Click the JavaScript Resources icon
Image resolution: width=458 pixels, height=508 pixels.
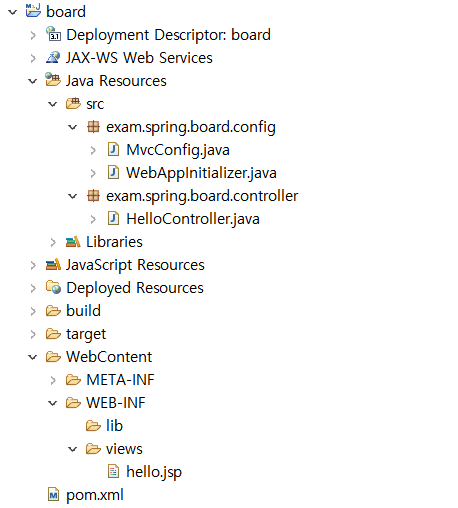pyautogui.click(x=53, y=265)
